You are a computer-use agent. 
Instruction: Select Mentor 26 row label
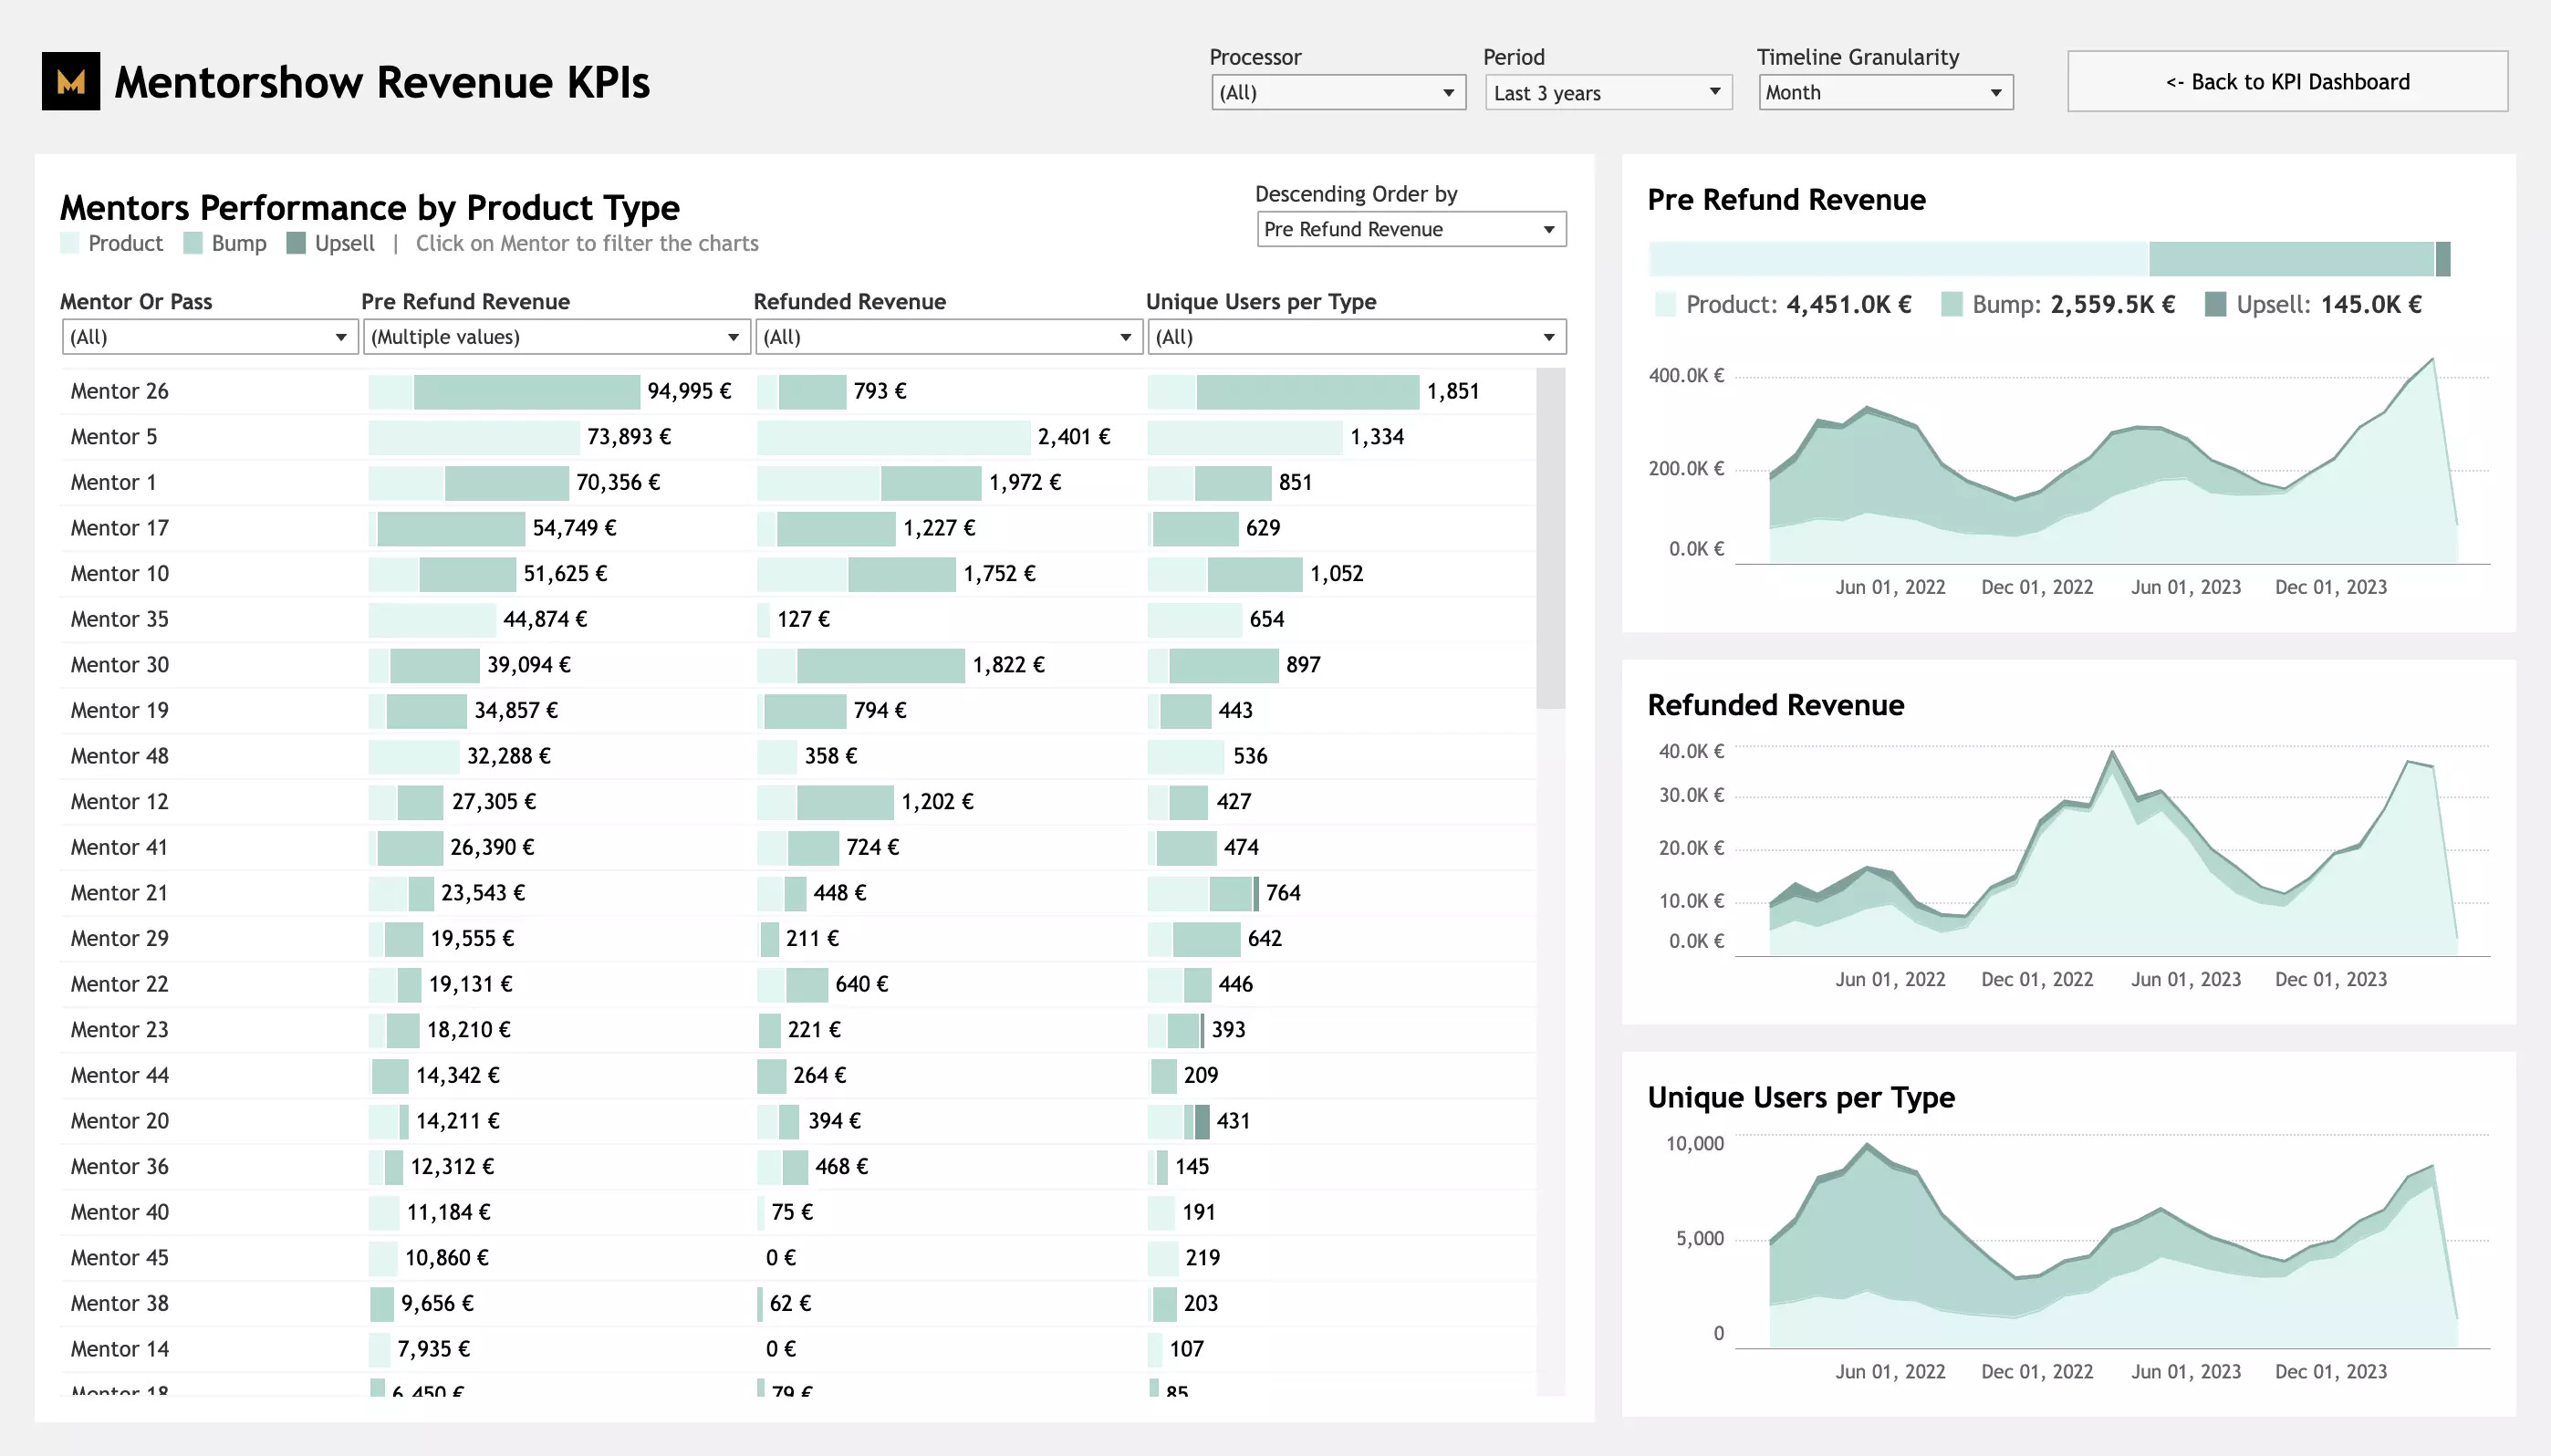tap(119, 391)
